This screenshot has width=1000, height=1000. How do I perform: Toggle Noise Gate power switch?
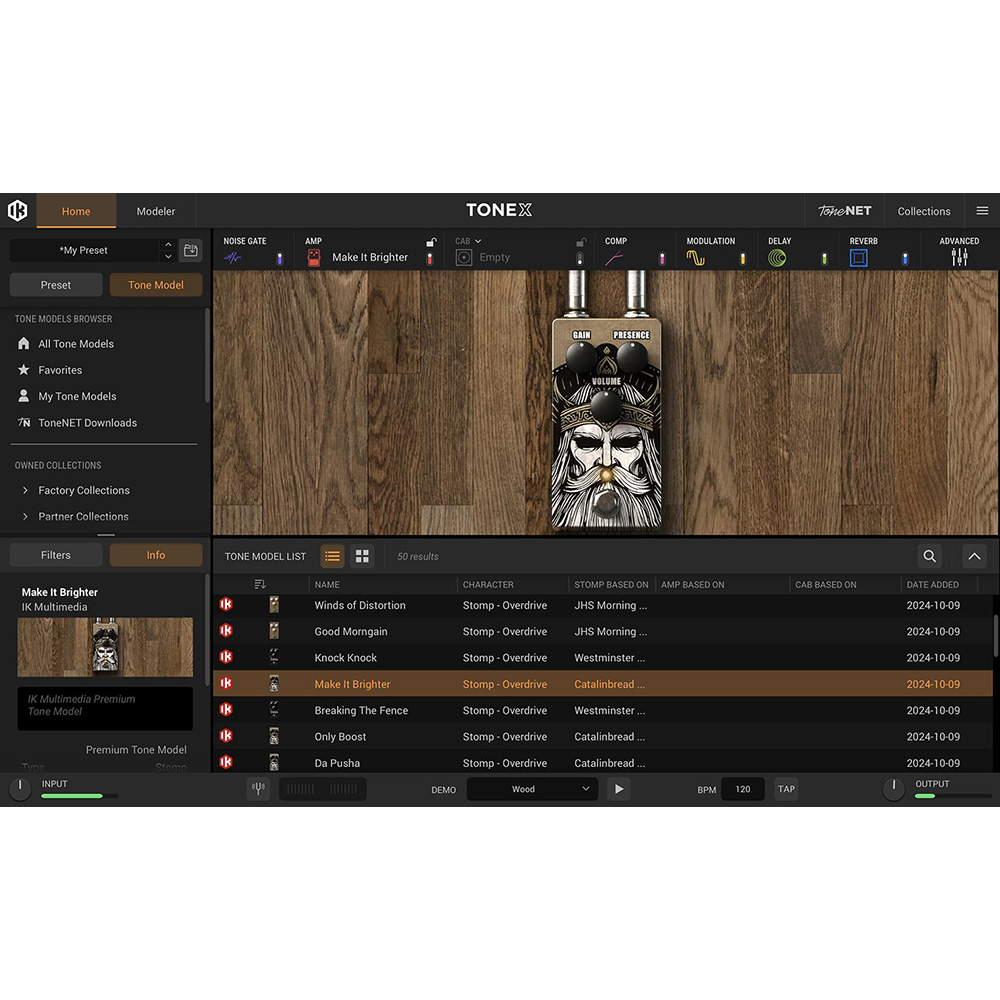coord(279,258)
